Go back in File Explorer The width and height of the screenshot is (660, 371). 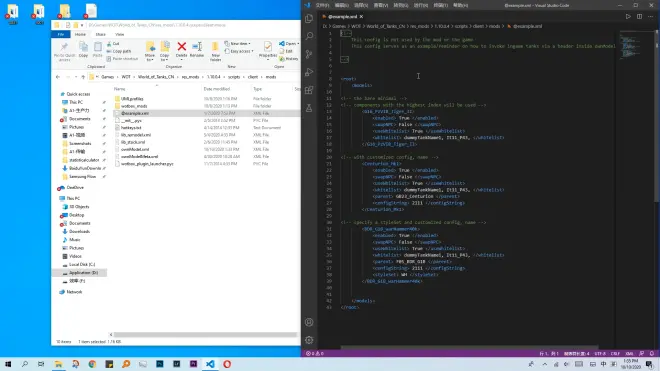coord(58,77)
